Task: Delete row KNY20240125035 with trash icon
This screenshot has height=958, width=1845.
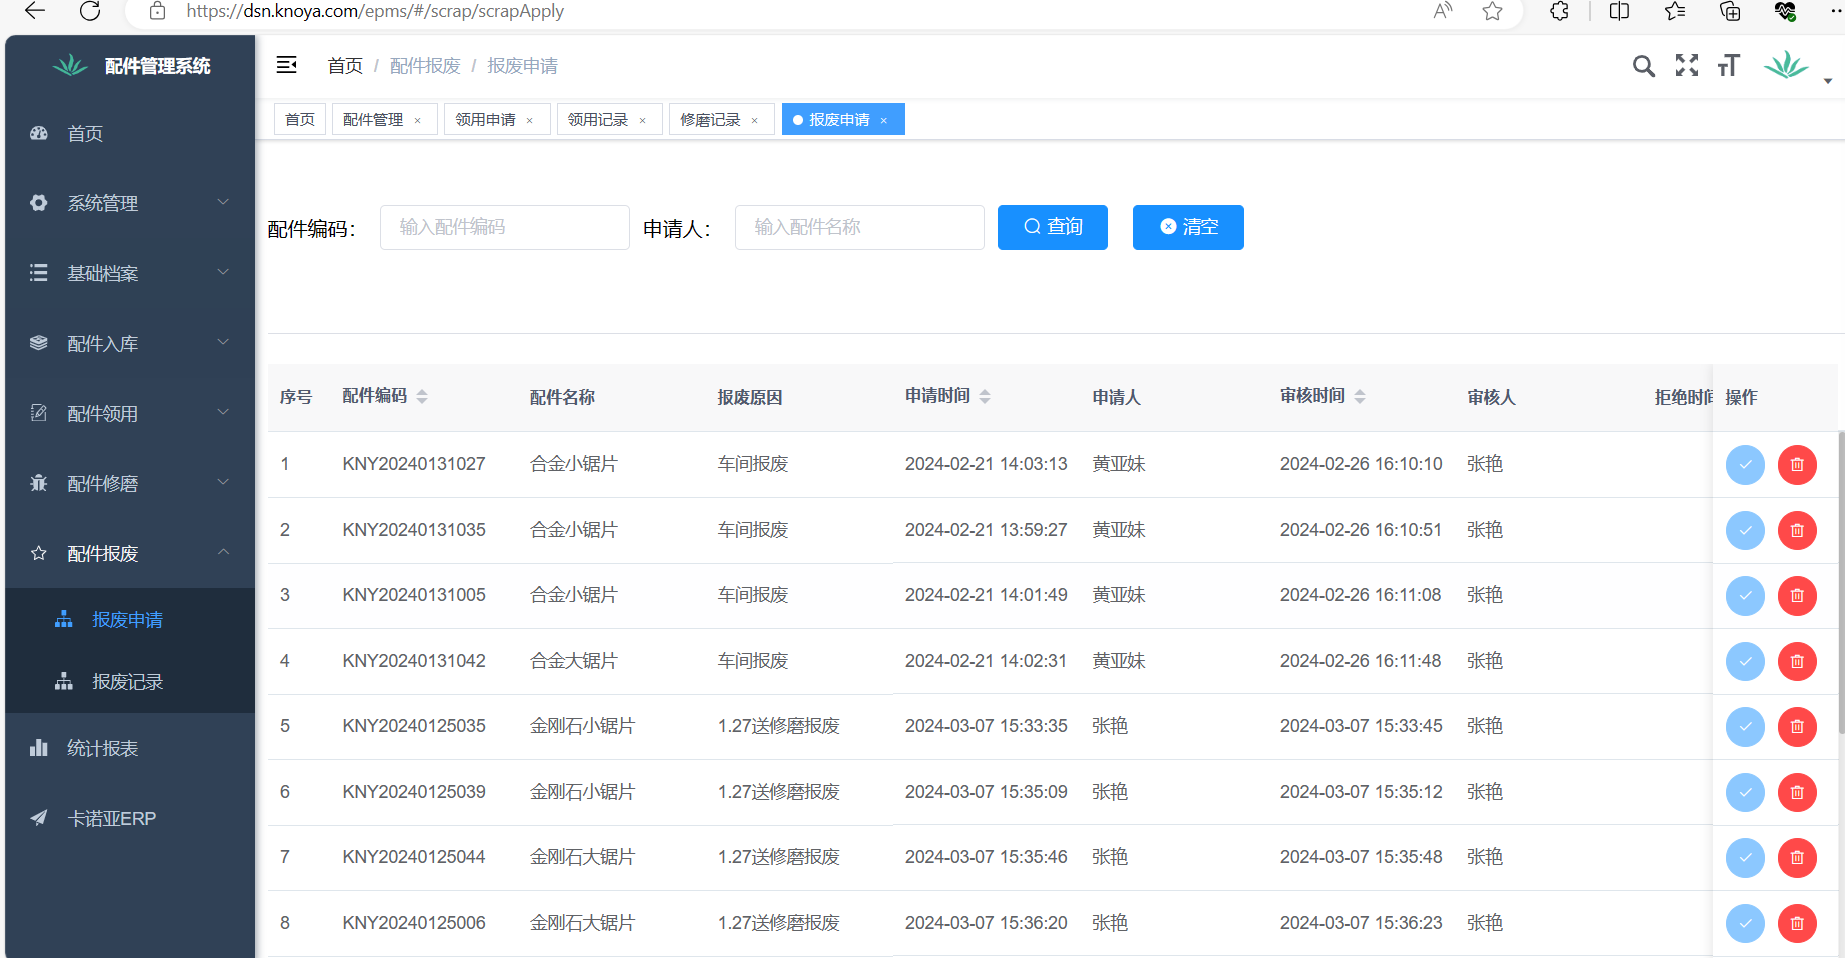Action: 1797,726
